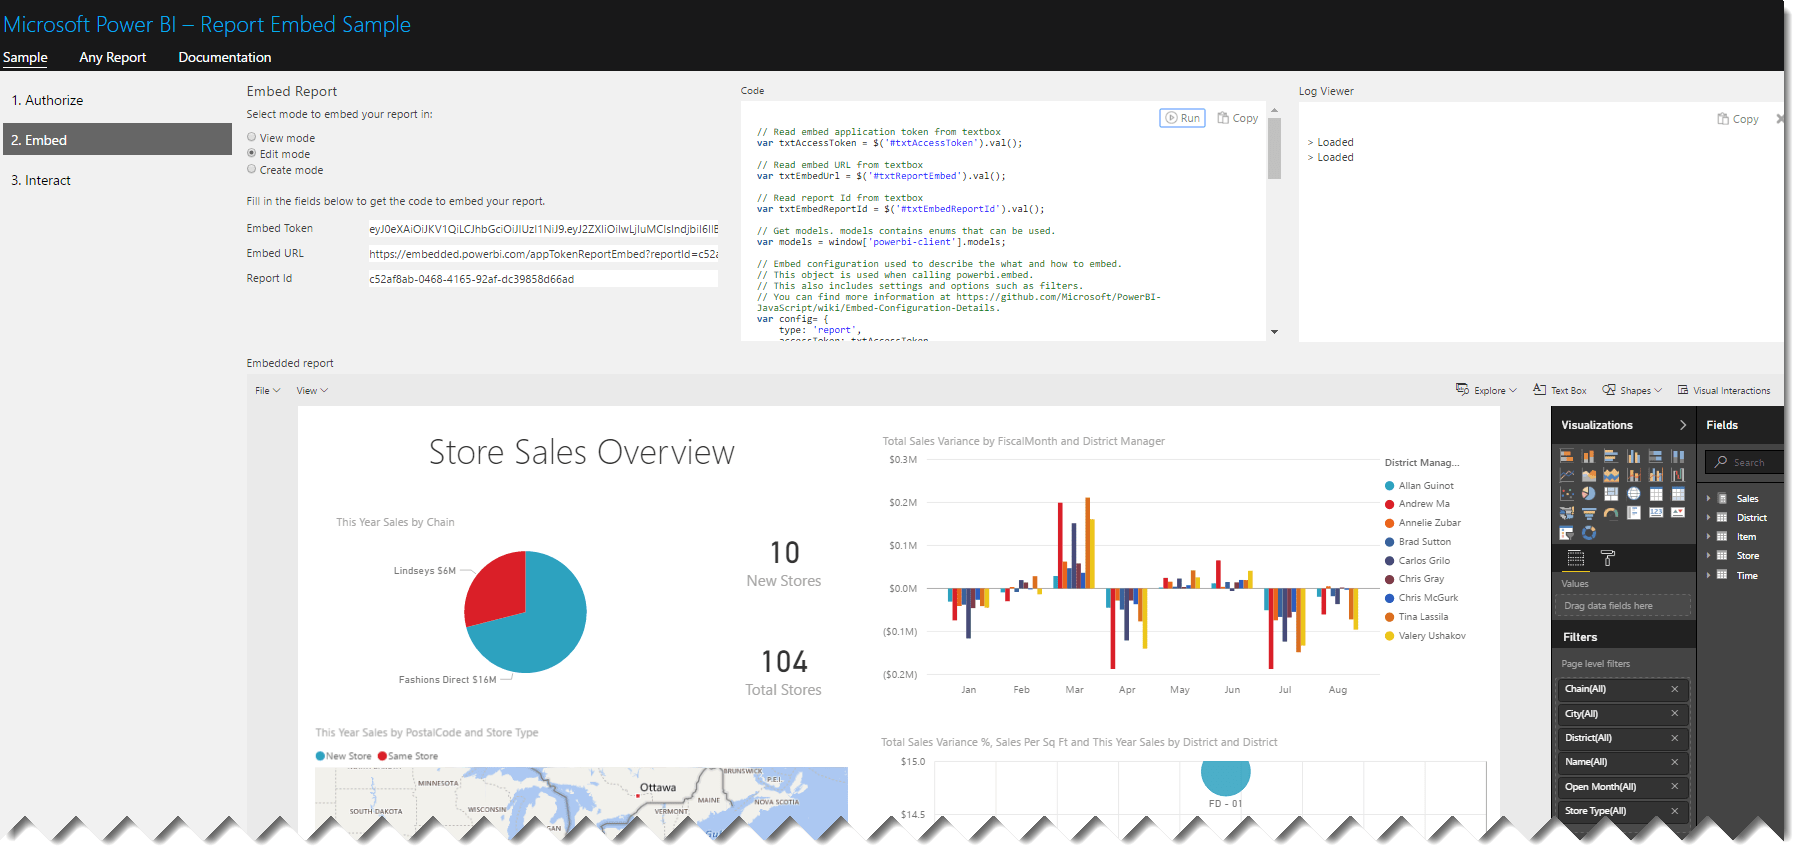1799x856 pixels.
Task: Select the pie chart visualization
Action: click(1589, 493)
